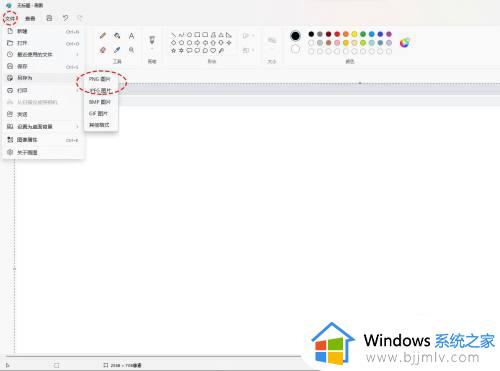Pick the Line shape
The height and width of the screenshot is (371, 500).
coord(173,35)
